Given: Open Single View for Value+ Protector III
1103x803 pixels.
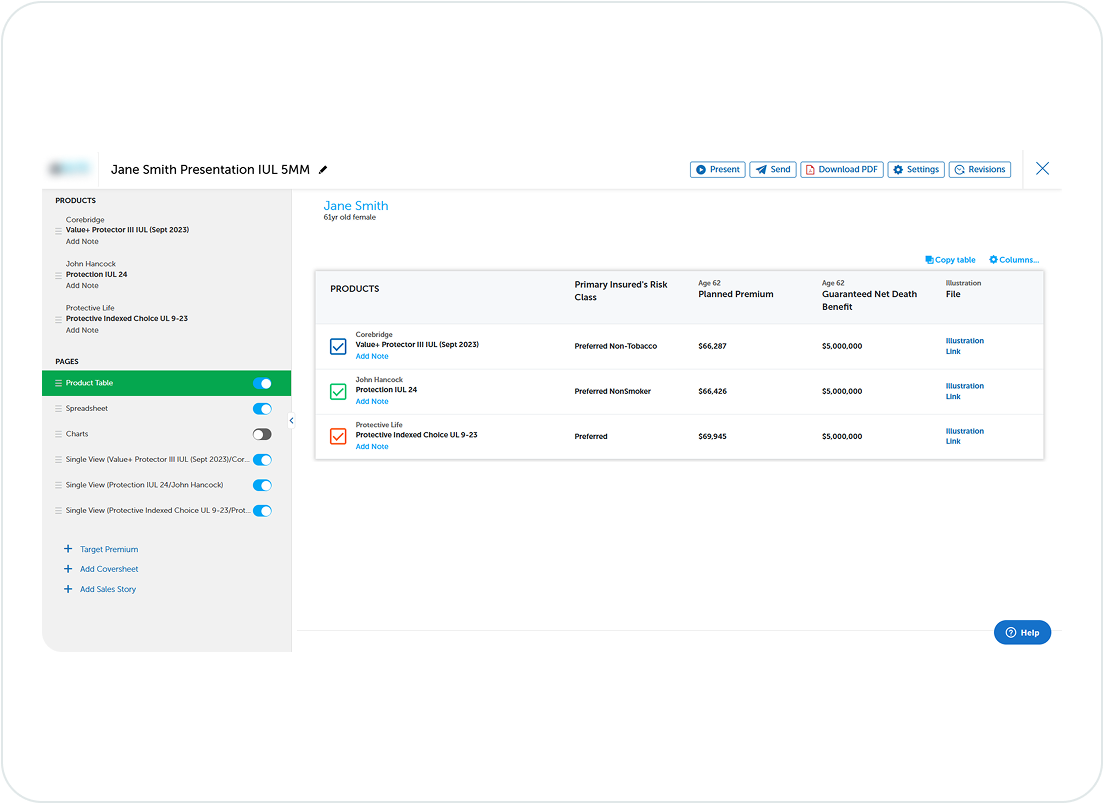Looking at the screenshot, I should point(167,460).
